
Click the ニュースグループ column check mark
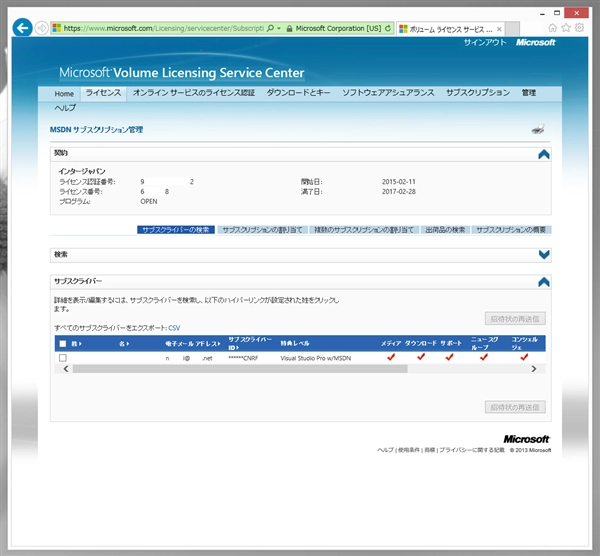pos(484,357)
